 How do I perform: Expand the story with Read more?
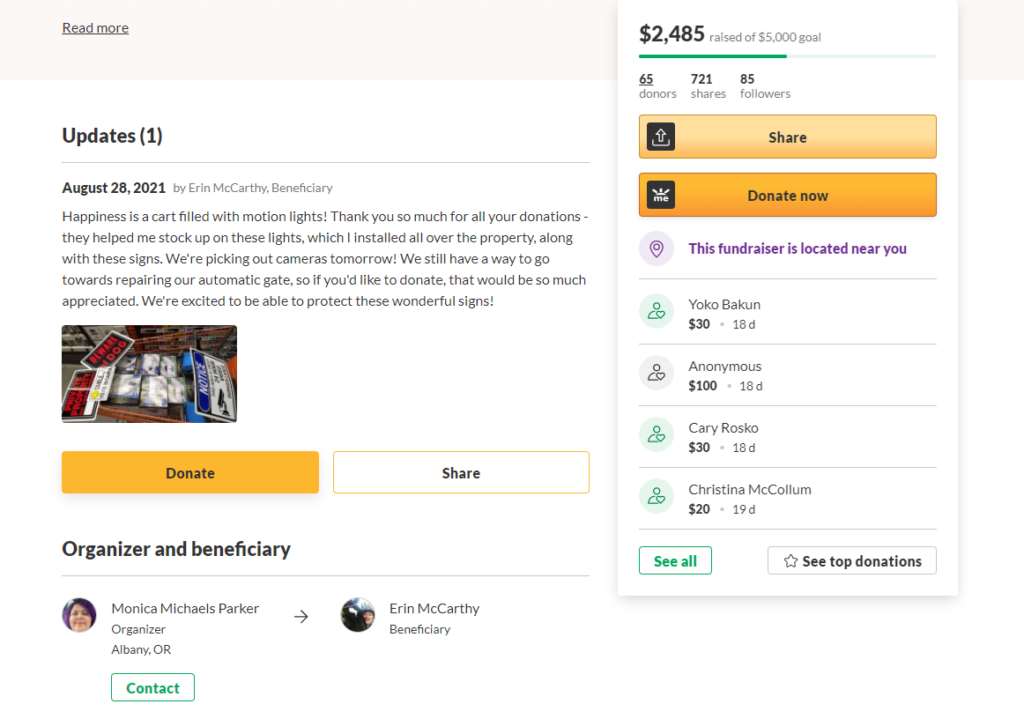(95, 28)
